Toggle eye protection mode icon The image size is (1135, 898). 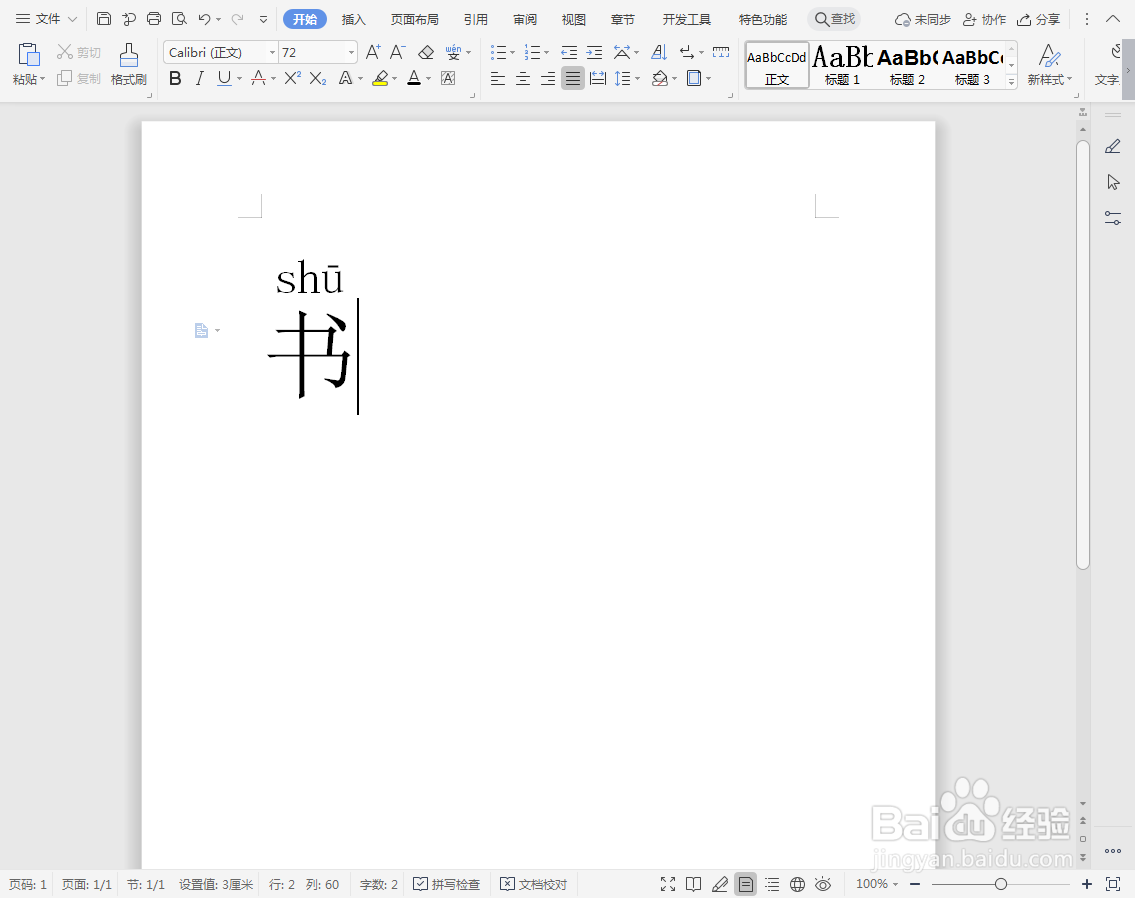(822, 884)
